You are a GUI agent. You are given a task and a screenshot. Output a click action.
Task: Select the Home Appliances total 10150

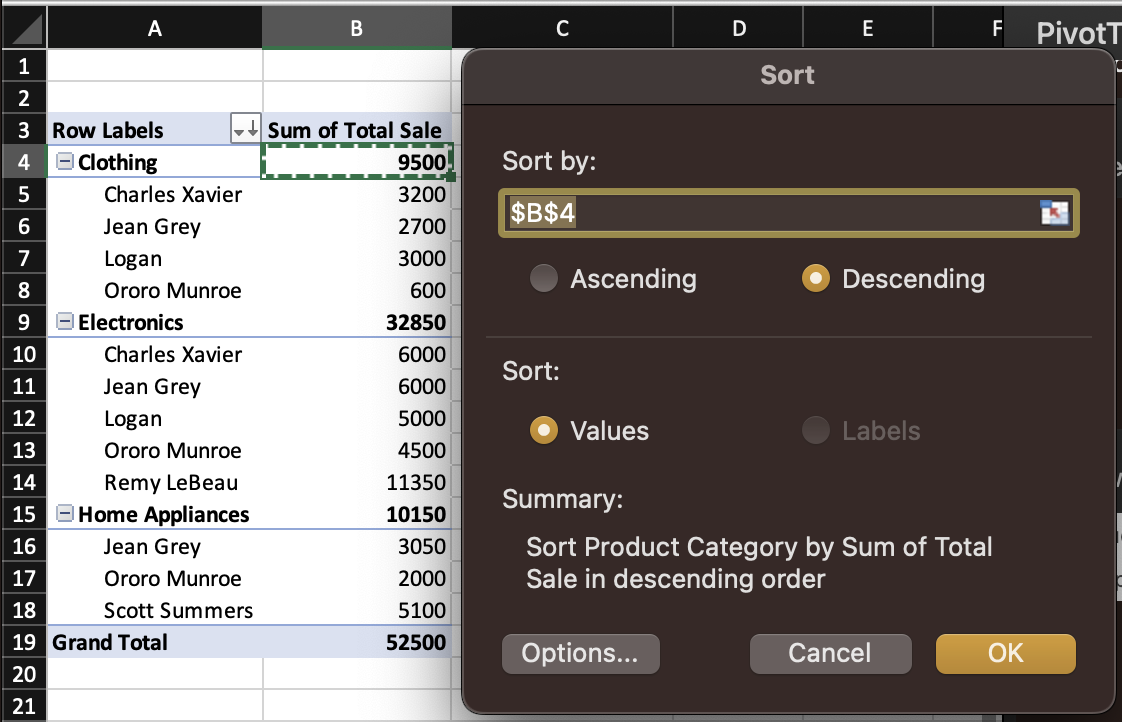[x=356, y=514]
